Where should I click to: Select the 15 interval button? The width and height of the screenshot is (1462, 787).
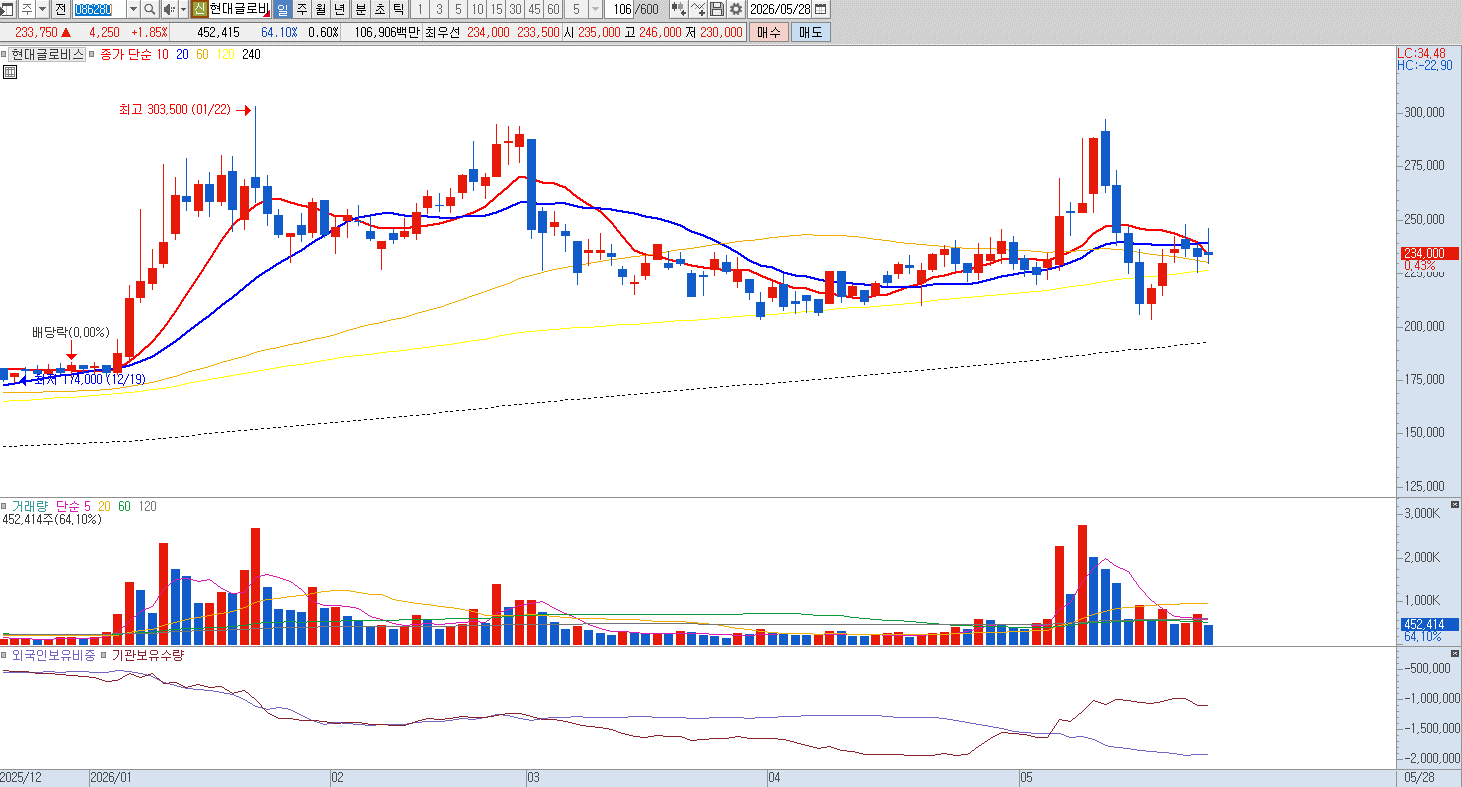pos(496,9)
